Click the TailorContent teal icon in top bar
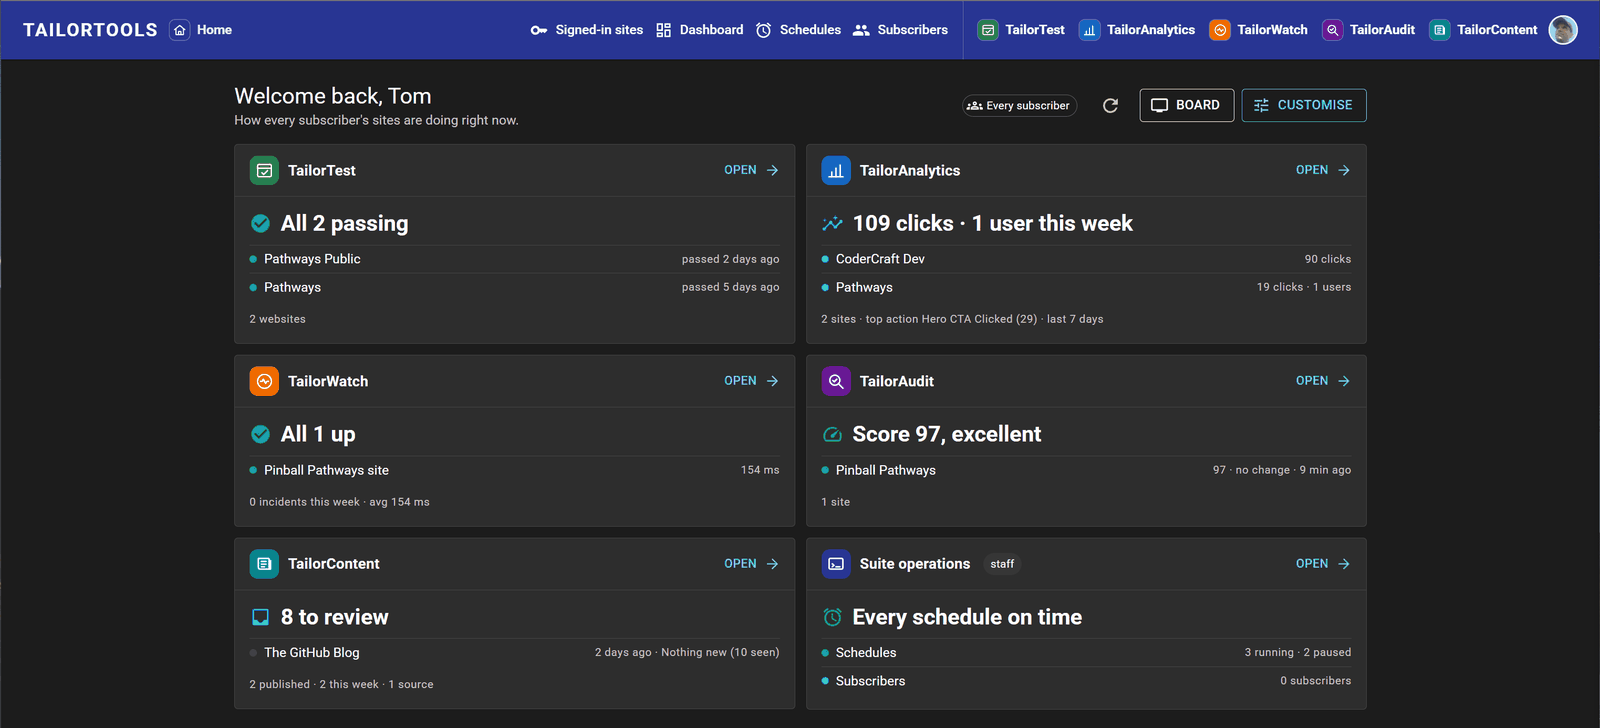1600x728 pixels. 1440,30
